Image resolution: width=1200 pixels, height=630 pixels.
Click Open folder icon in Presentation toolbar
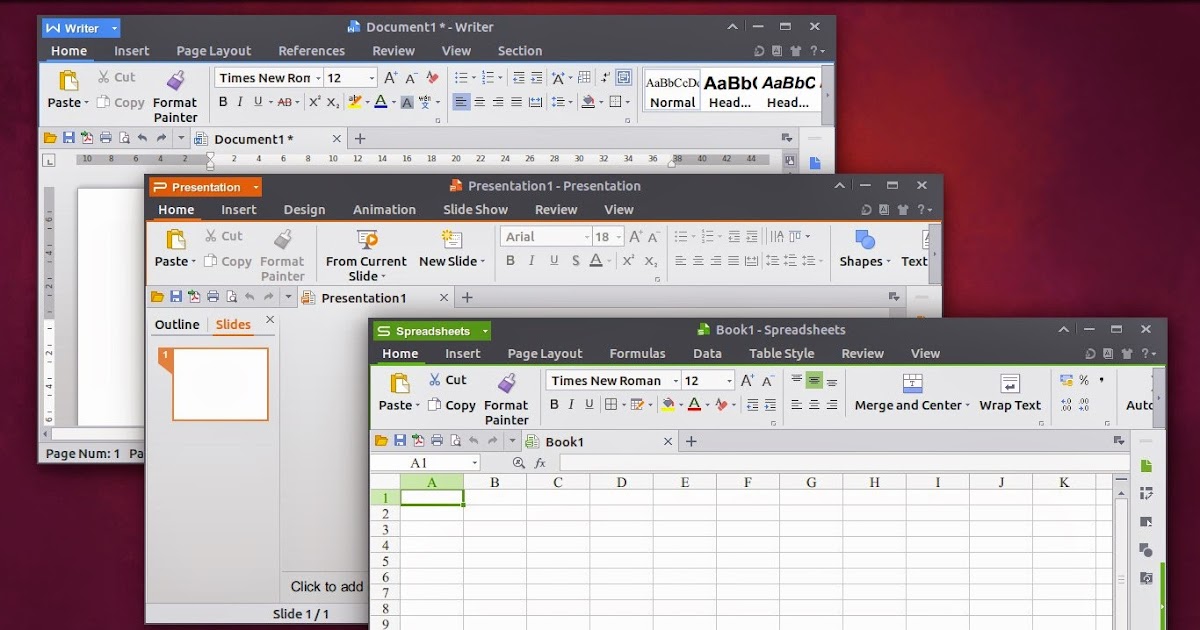(157, 297)
